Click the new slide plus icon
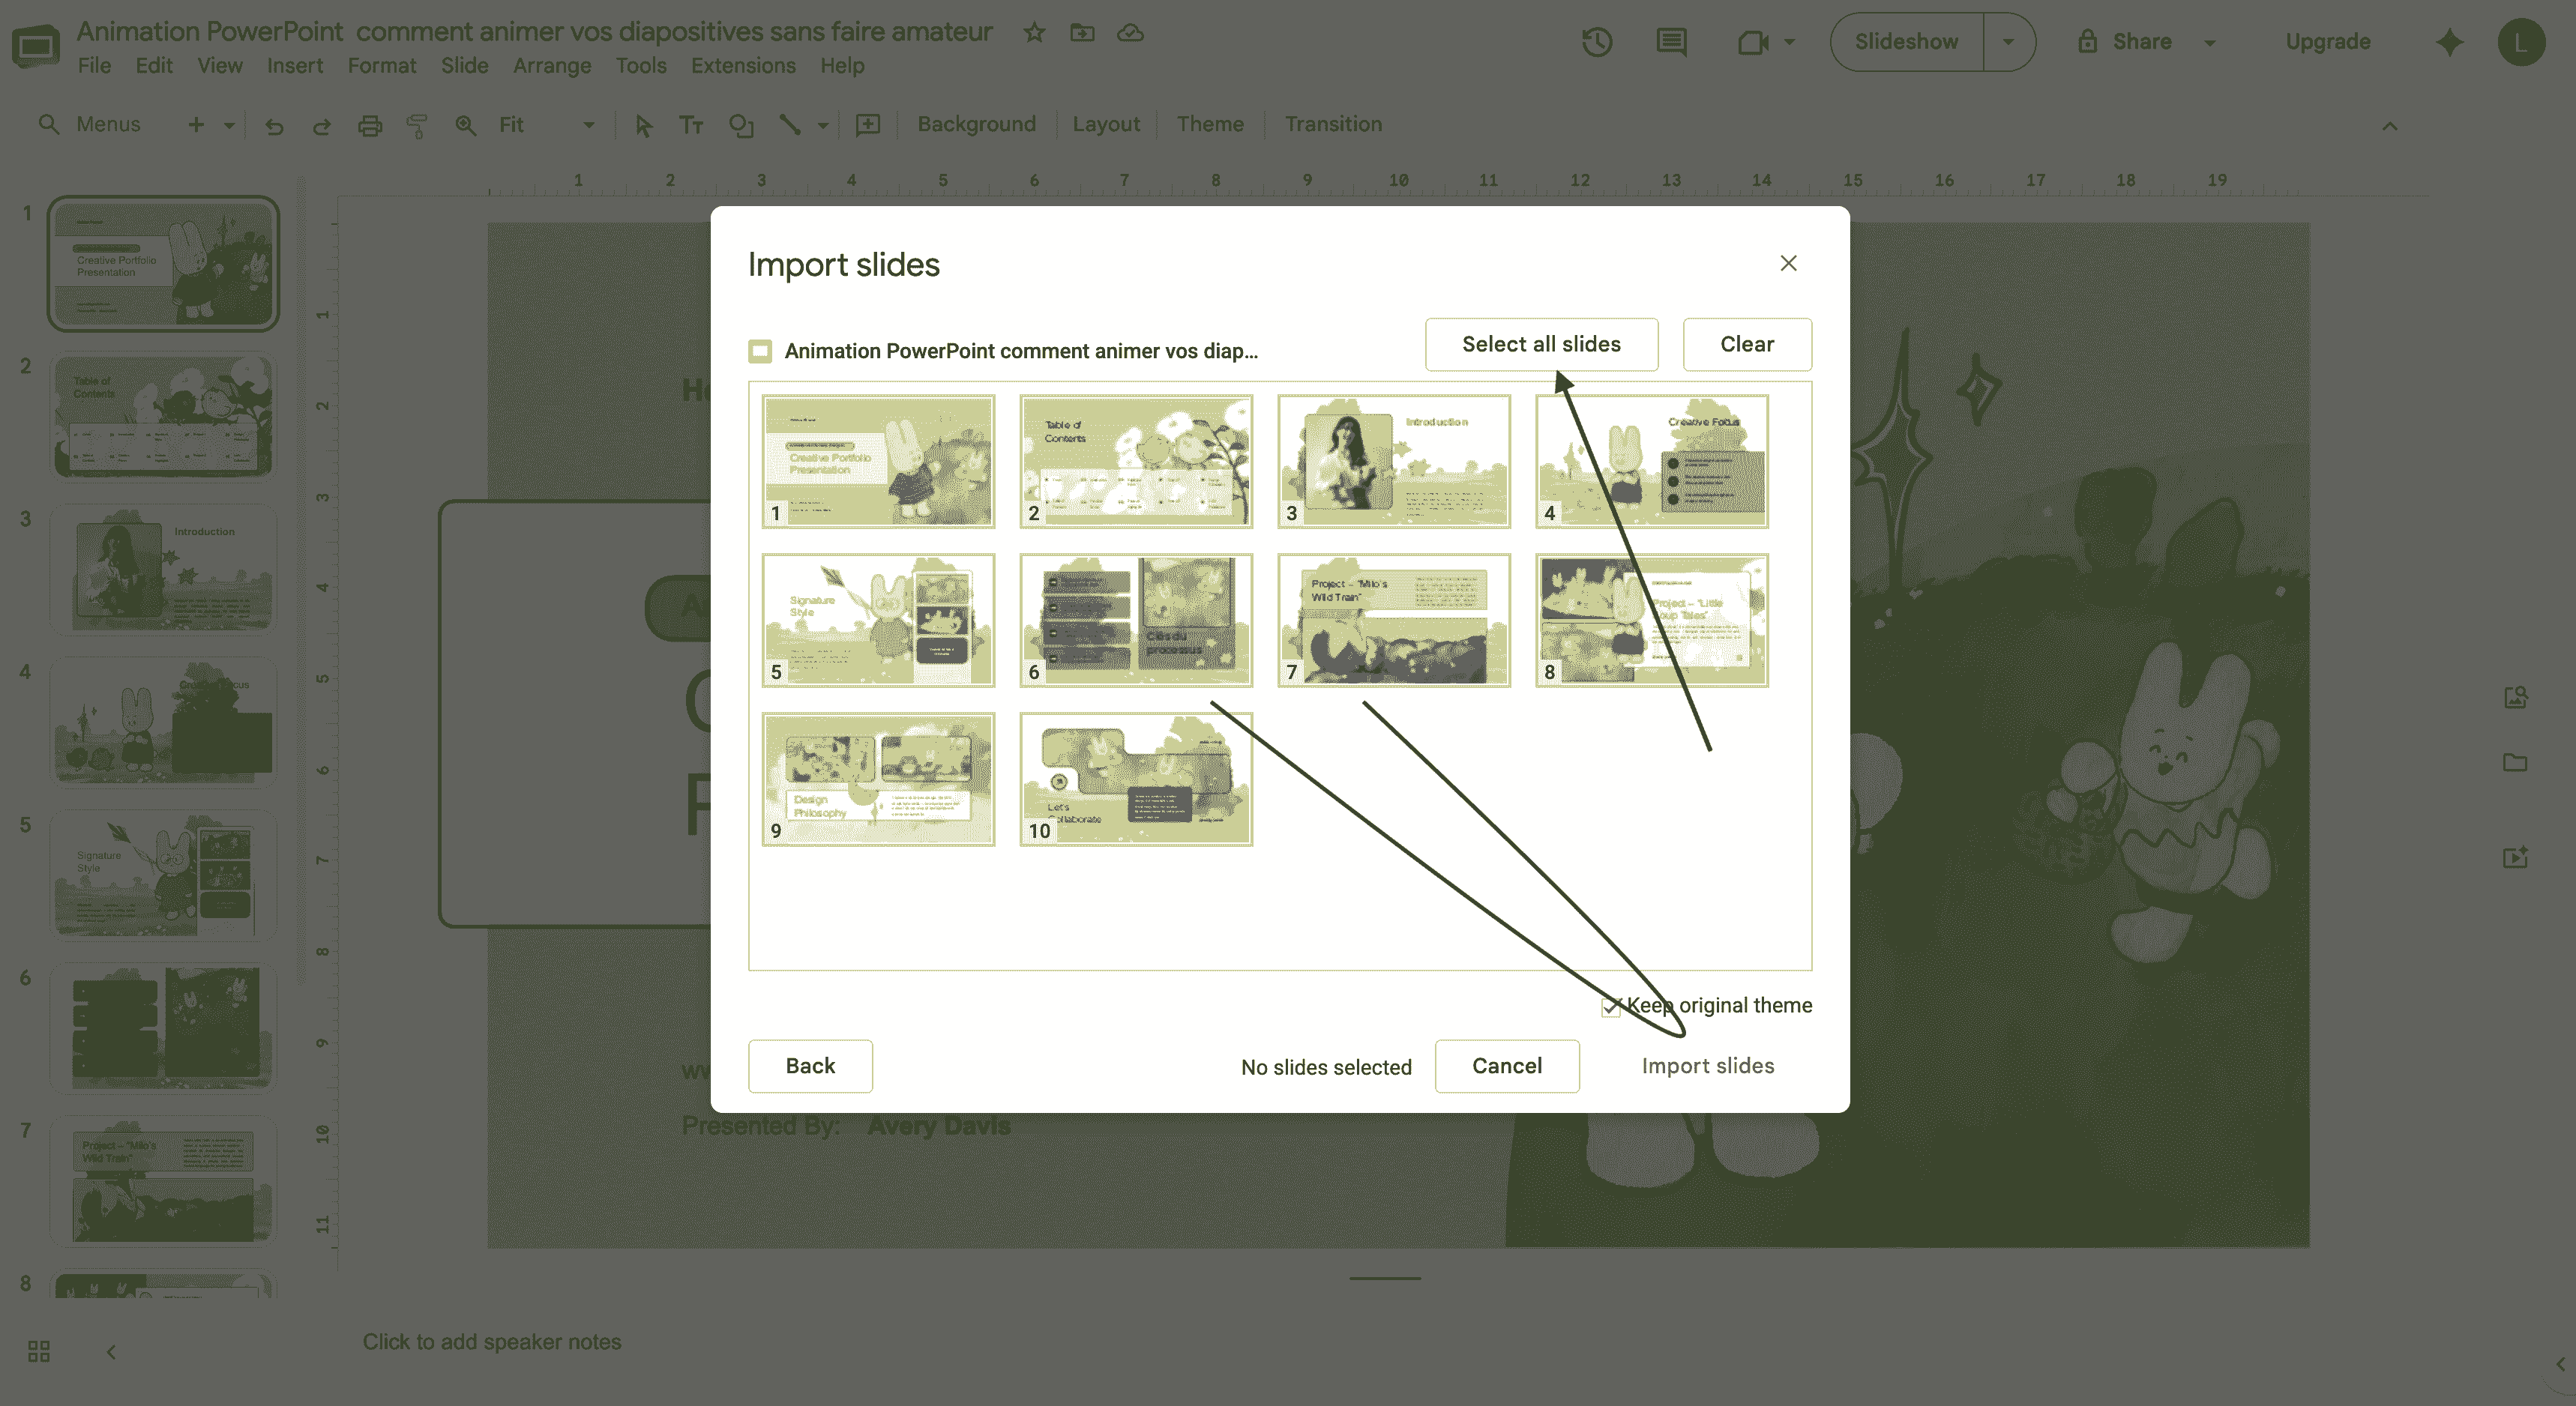 tap(196, 124)
